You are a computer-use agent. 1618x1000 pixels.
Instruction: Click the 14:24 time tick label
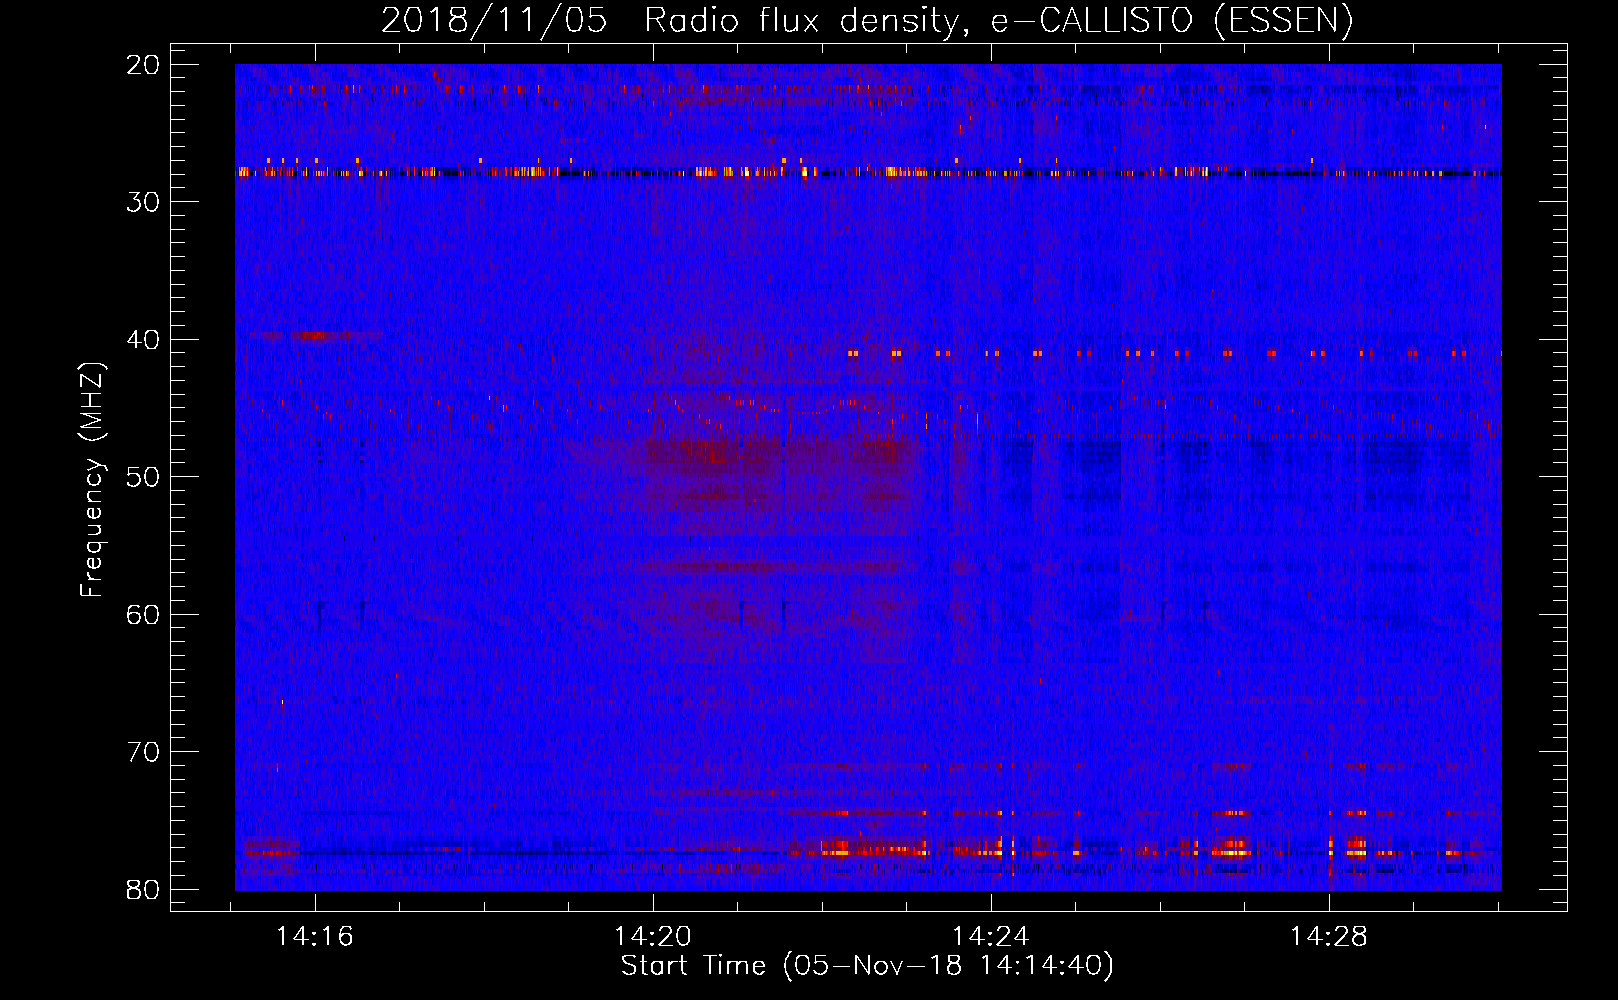(991, 937)
